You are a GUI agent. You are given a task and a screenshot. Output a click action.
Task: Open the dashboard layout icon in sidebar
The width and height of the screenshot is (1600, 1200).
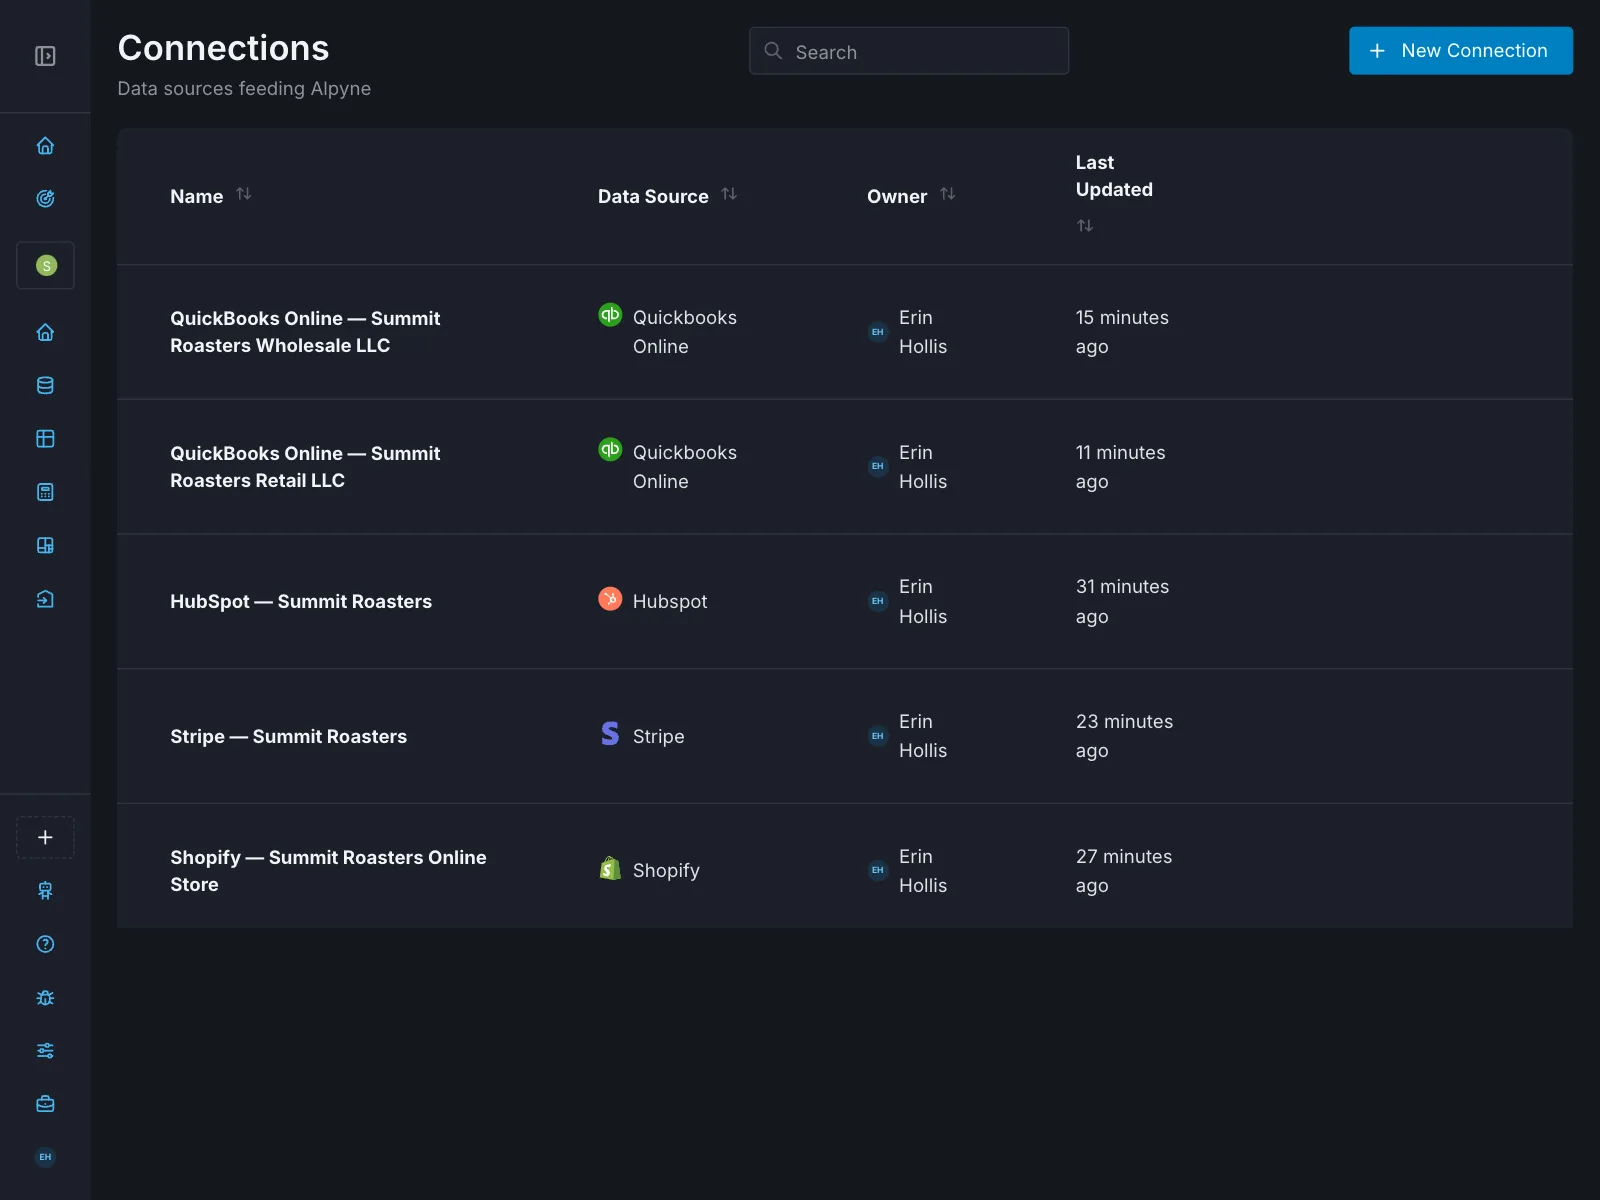pos(45,546)
